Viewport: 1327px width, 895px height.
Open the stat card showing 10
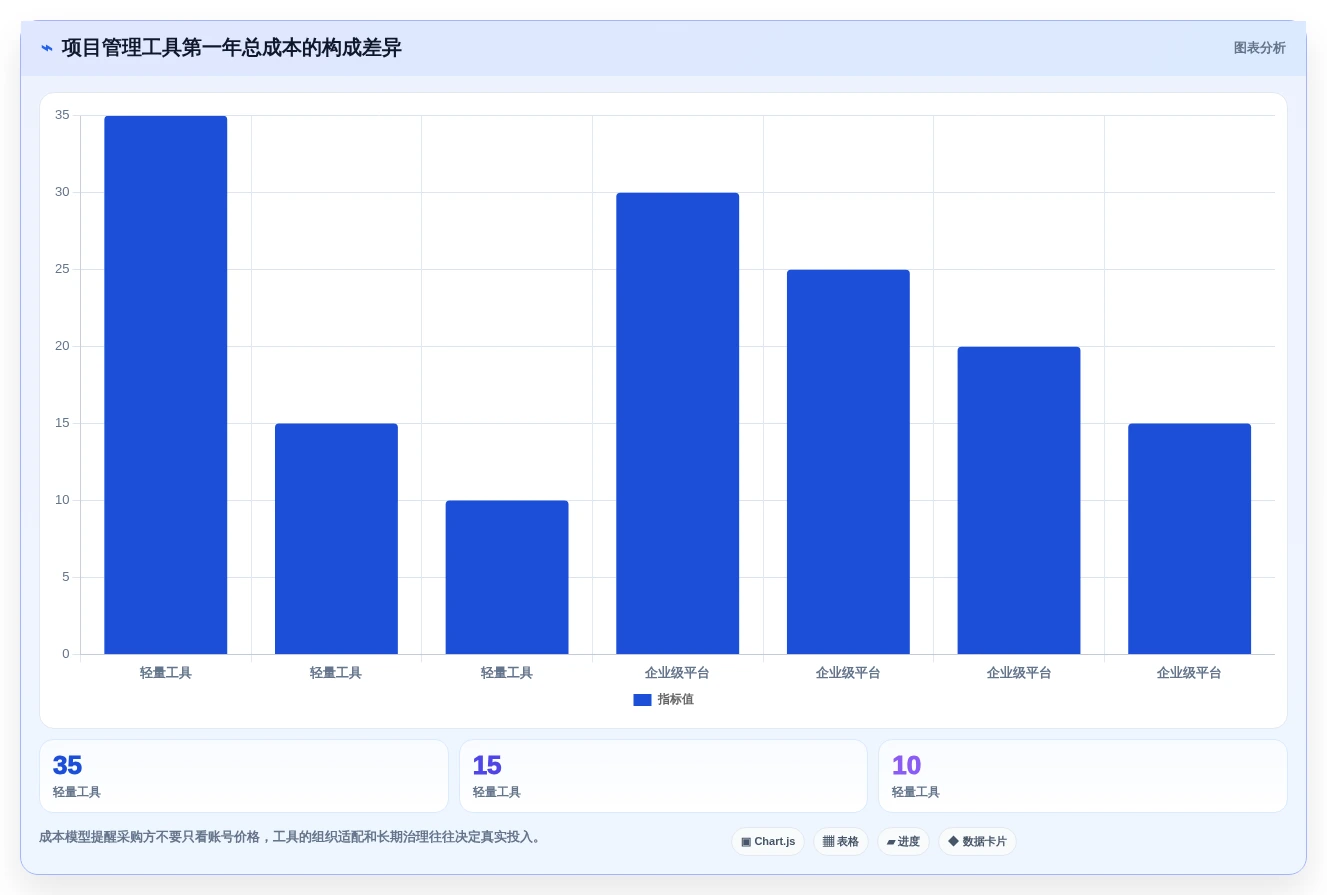click(1083, 776)
